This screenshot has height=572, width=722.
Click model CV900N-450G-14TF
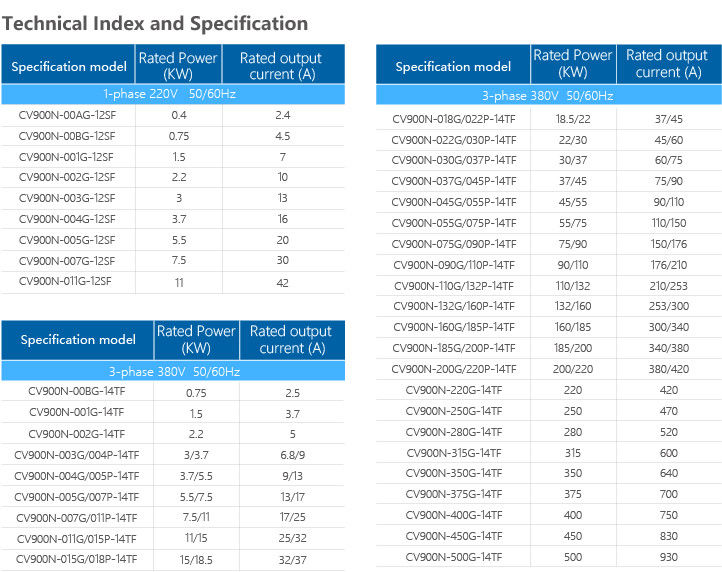[453, 535]
